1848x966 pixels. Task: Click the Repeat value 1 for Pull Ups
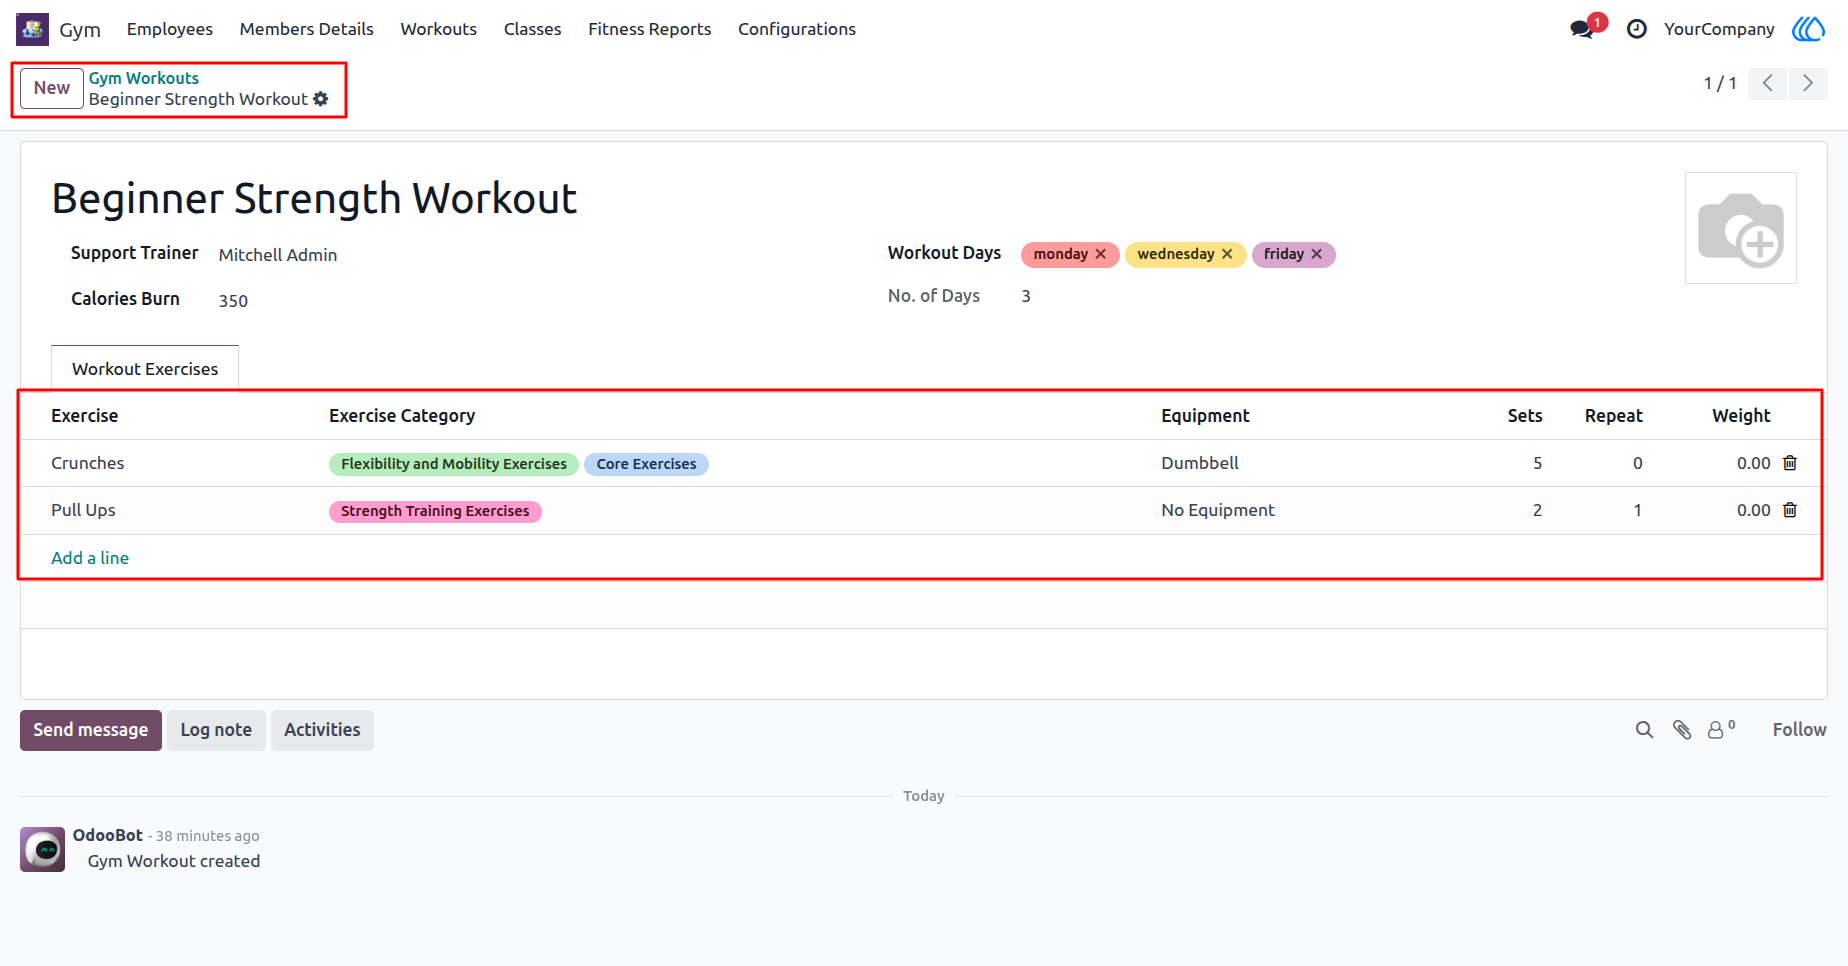pos(1637,510)
